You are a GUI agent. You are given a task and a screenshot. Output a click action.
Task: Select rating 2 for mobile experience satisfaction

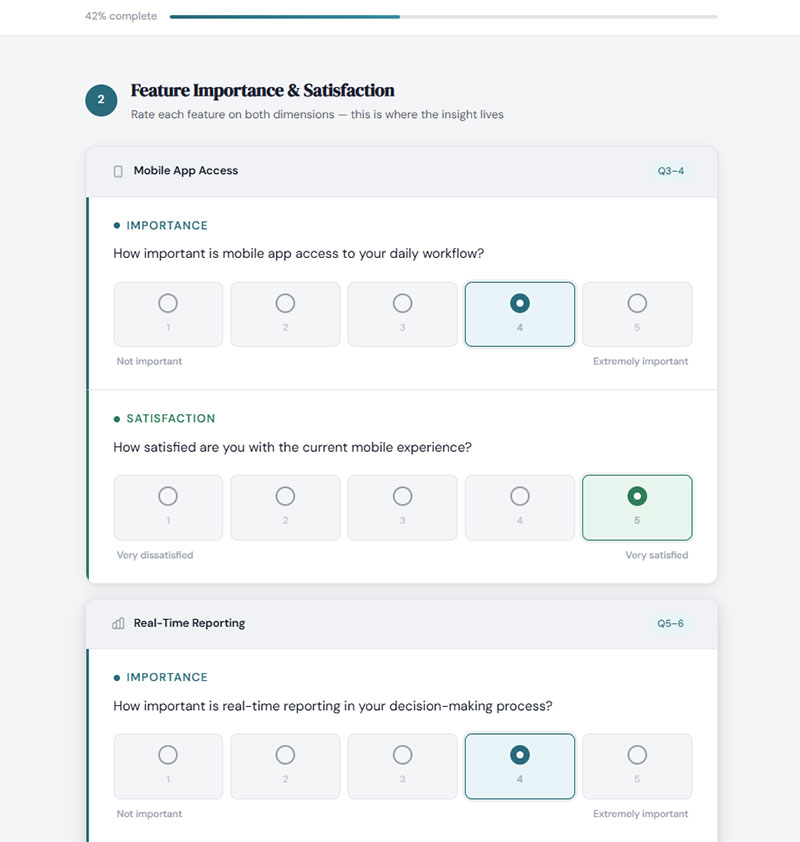tap(285, 507)
